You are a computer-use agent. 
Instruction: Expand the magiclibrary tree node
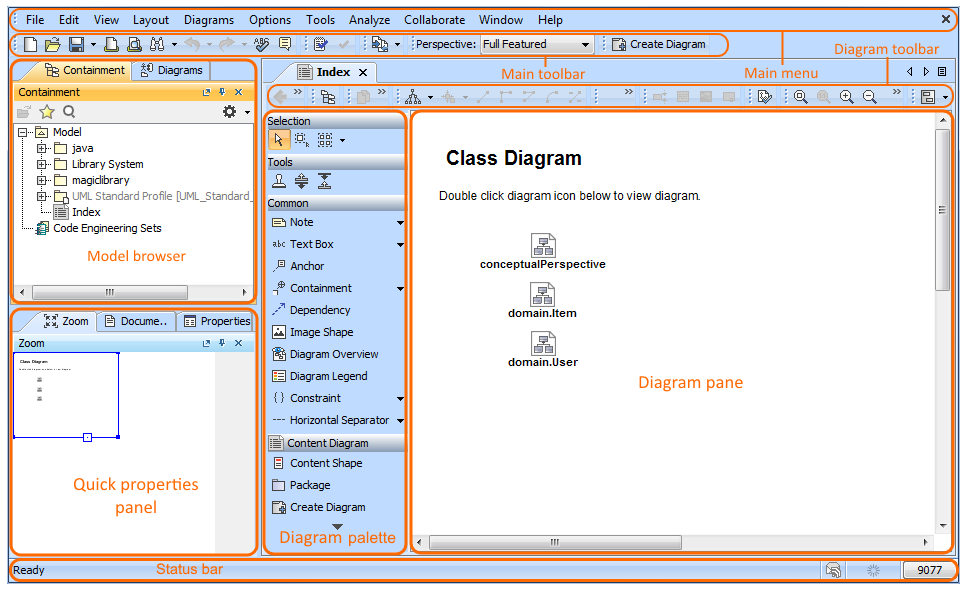(x=41, y=180)
